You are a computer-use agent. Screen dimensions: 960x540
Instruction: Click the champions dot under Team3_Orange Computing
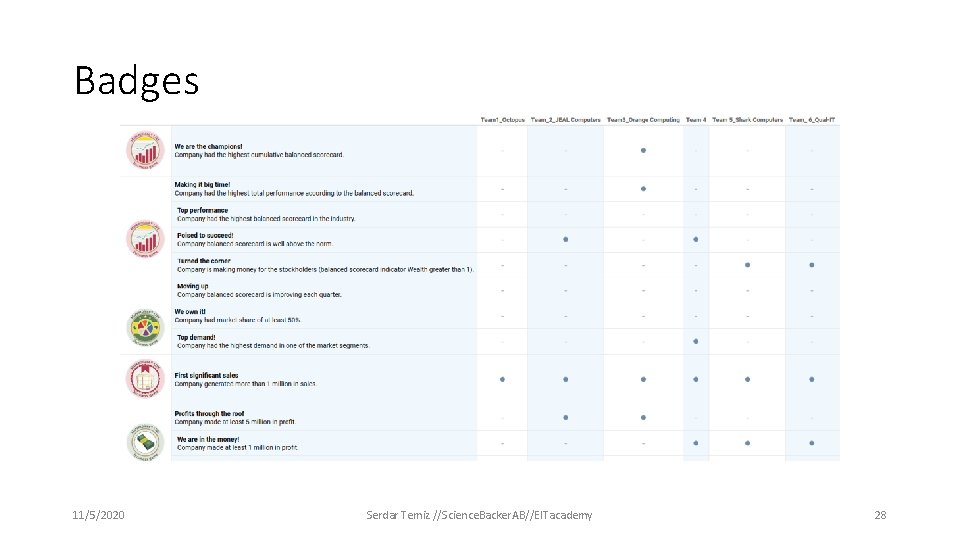pyautogui.click(x=643, y=150)
